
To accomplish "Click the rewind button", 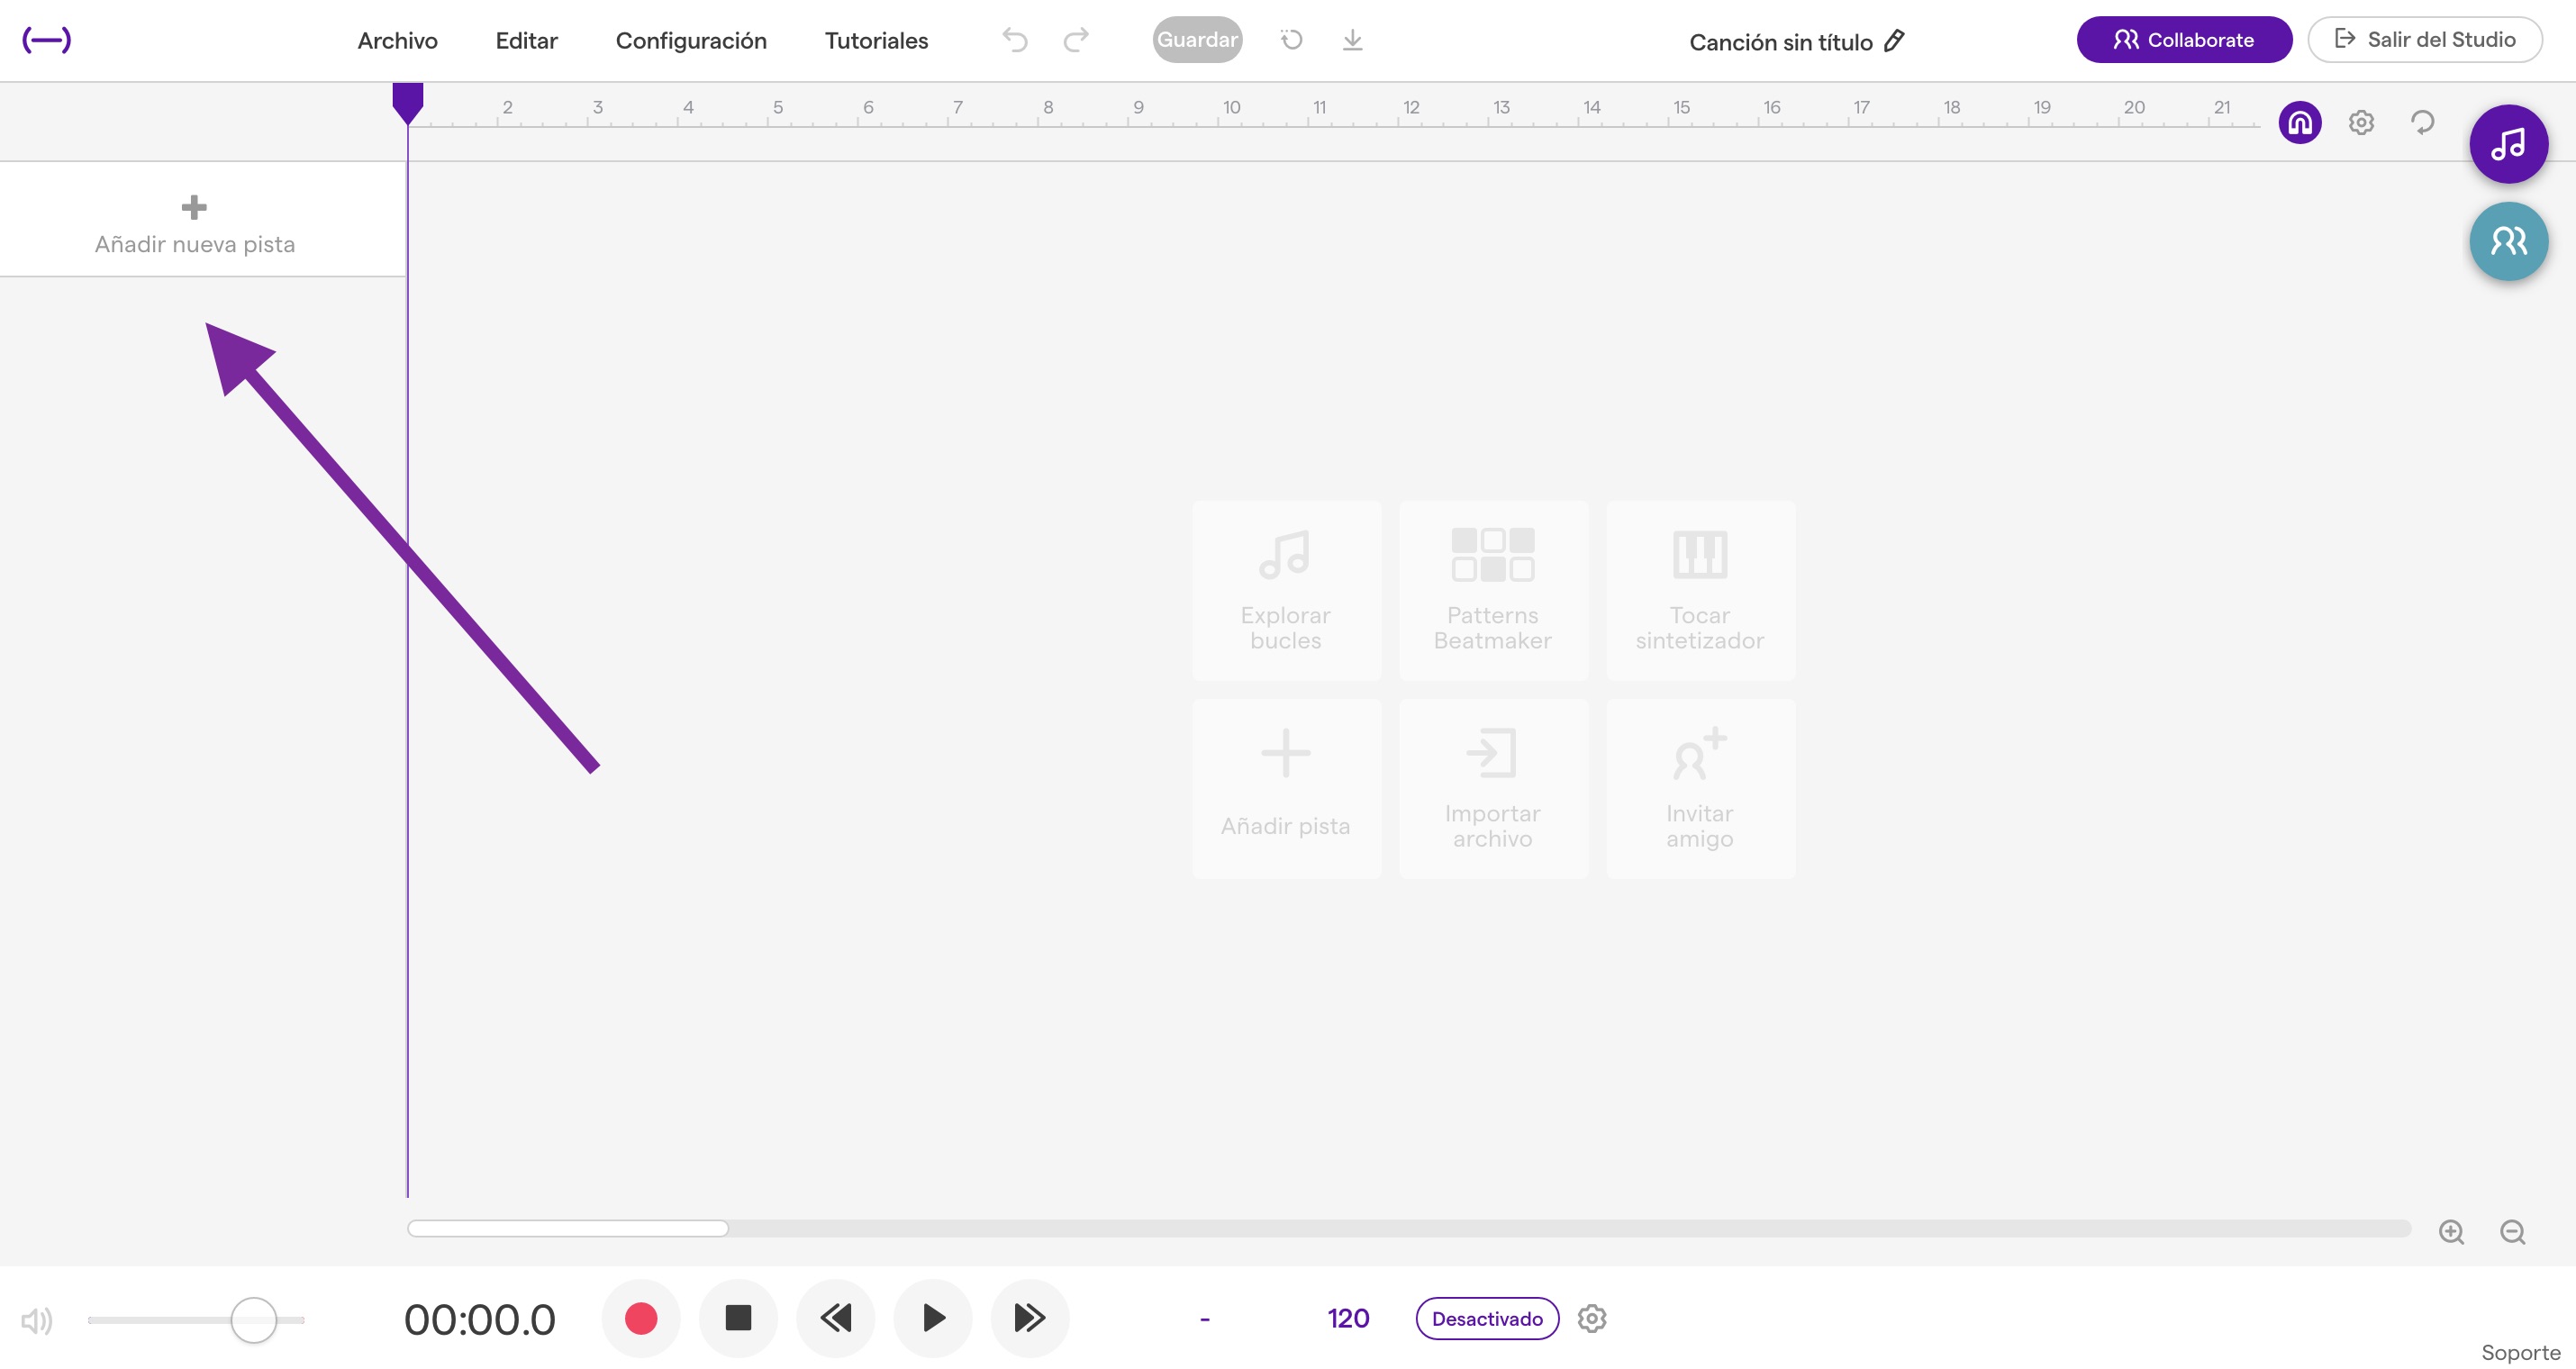I will coord(836,1318).
